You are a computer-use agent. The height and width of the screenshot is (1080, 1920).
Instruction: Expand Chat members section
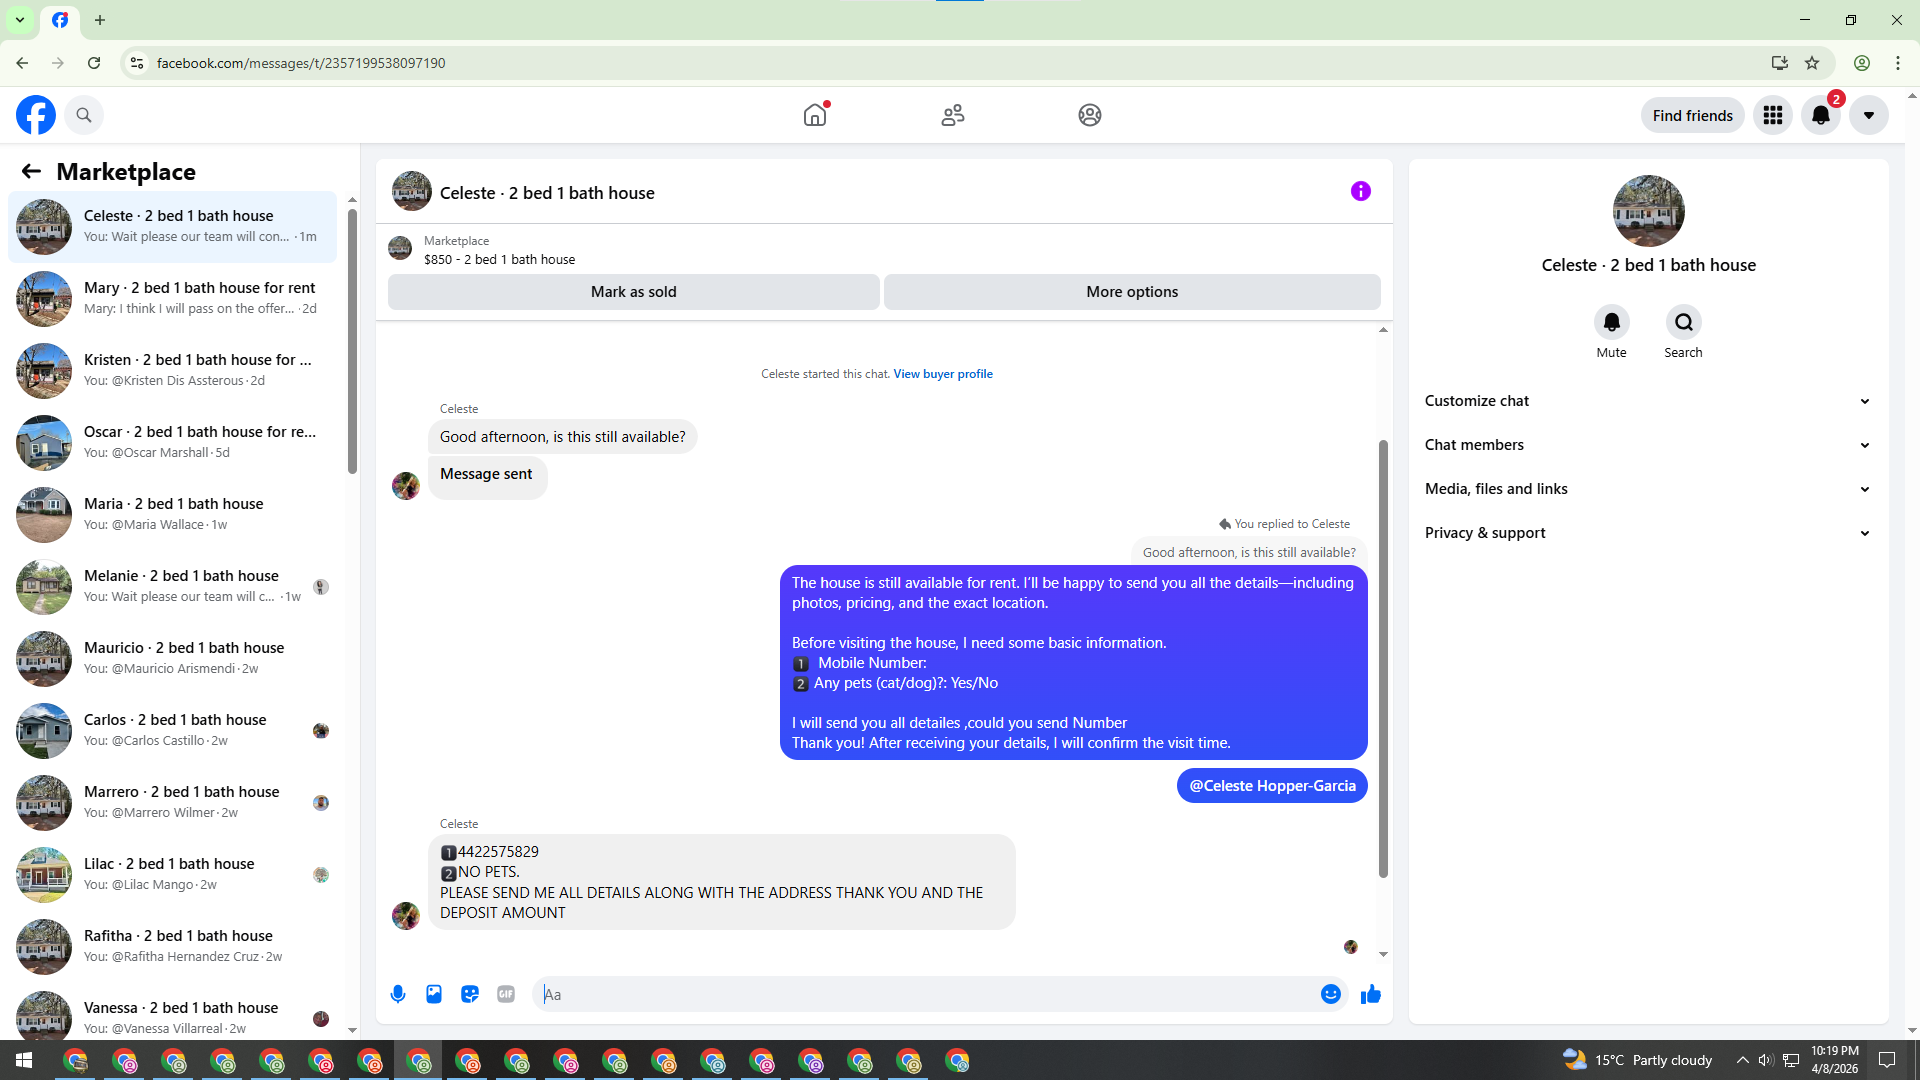pyautogui.click(x=1648, y=445)
